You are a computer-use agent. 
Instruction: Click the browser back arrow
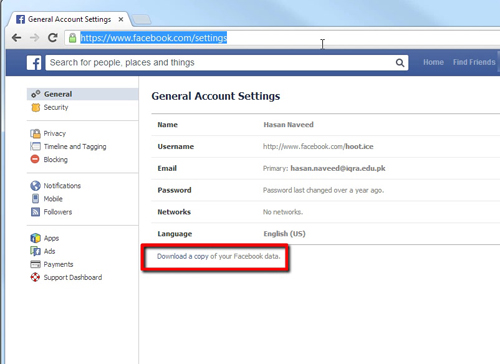coord(16,38)
